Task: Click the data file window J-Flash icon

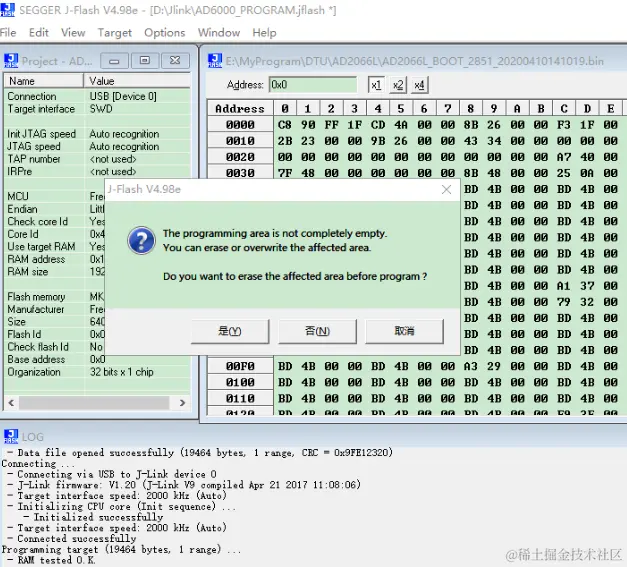Action: click(x=215, y=61)
